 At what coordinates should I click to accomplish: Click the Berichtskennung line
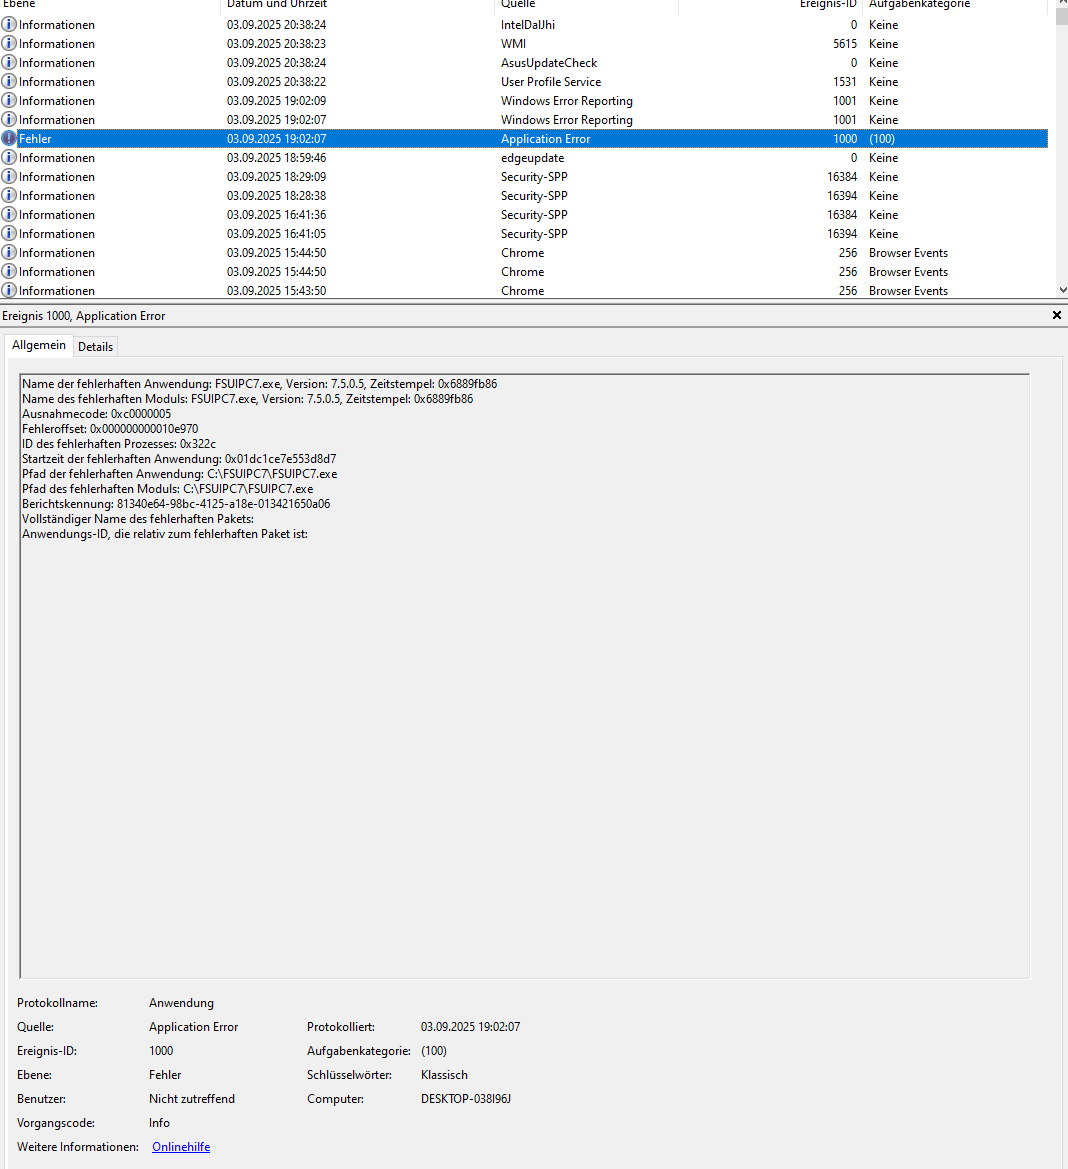point(176,504)
